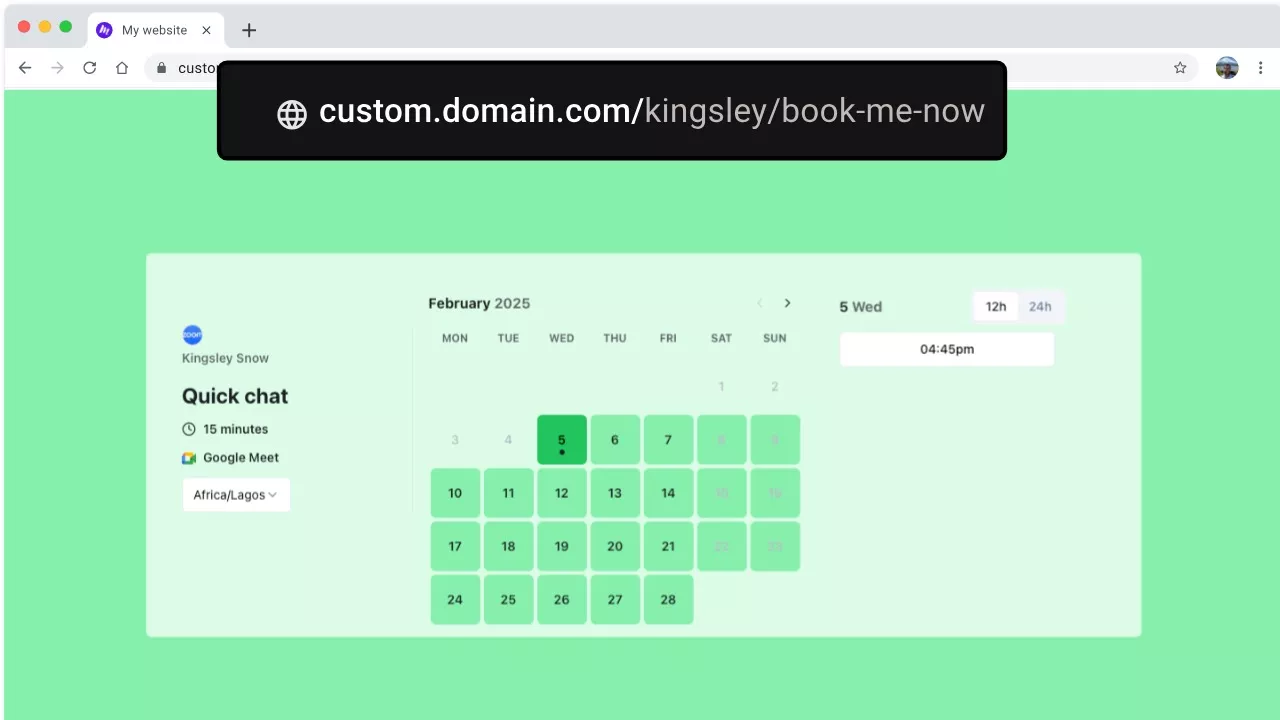This screenshot has width=1280, height=720.
Task: Switch time format to 24h
Action: tap(1040, 307)
